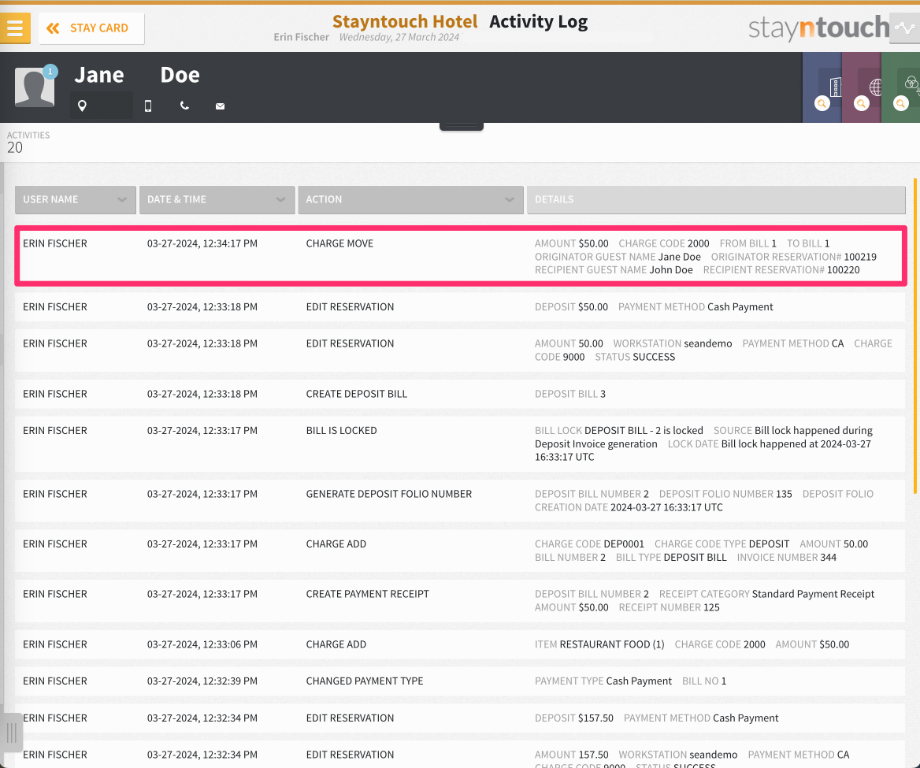This screenshot has width=920, height=768.
Task: Open the hamburger main menu
Action: pos(15,28)
